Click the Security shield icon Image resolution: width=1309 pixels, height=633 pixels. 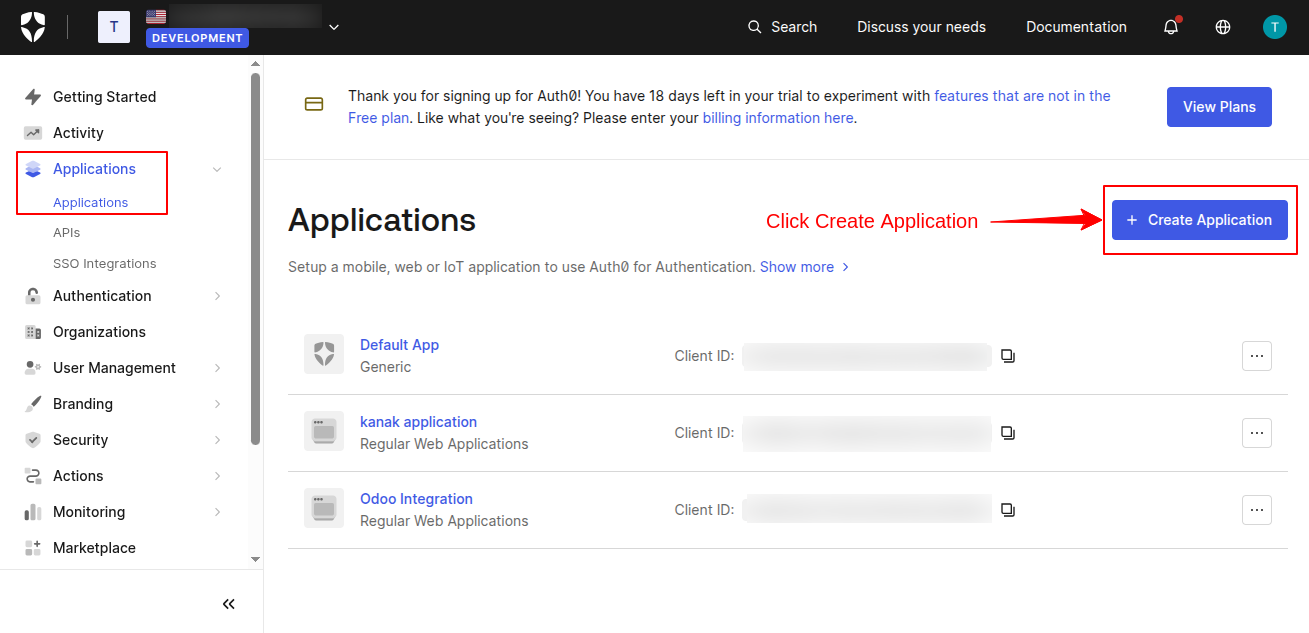[x=33, y=440]
